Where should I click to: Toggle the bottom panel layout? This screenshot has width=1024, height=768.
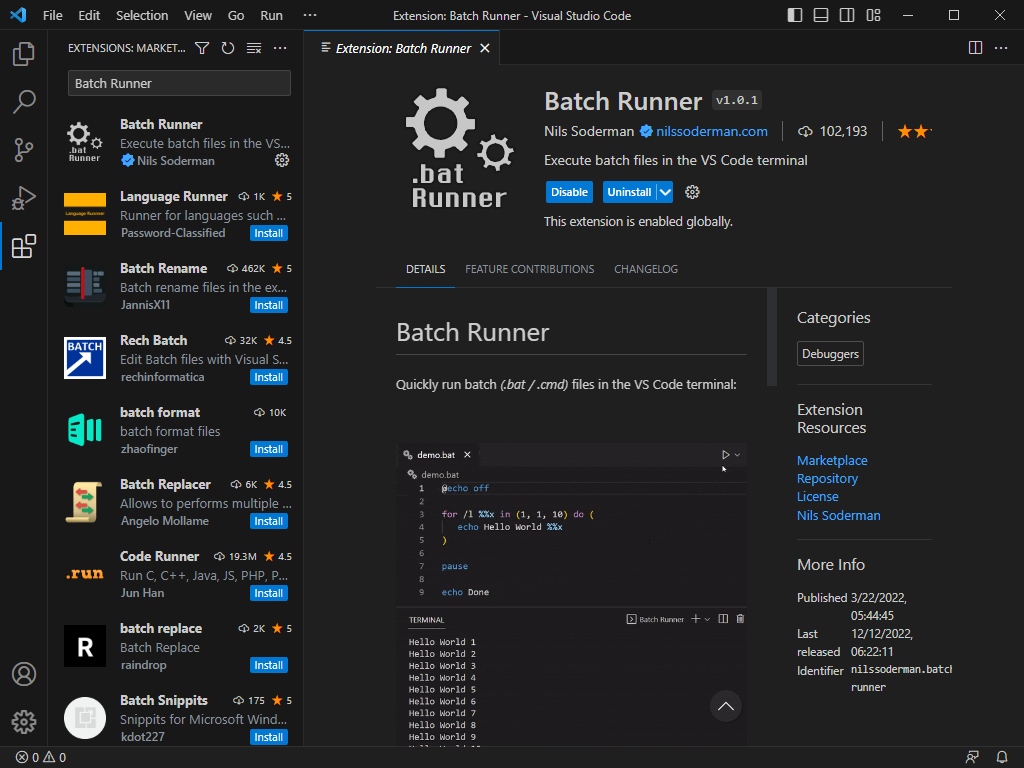(x=821, y=15)
